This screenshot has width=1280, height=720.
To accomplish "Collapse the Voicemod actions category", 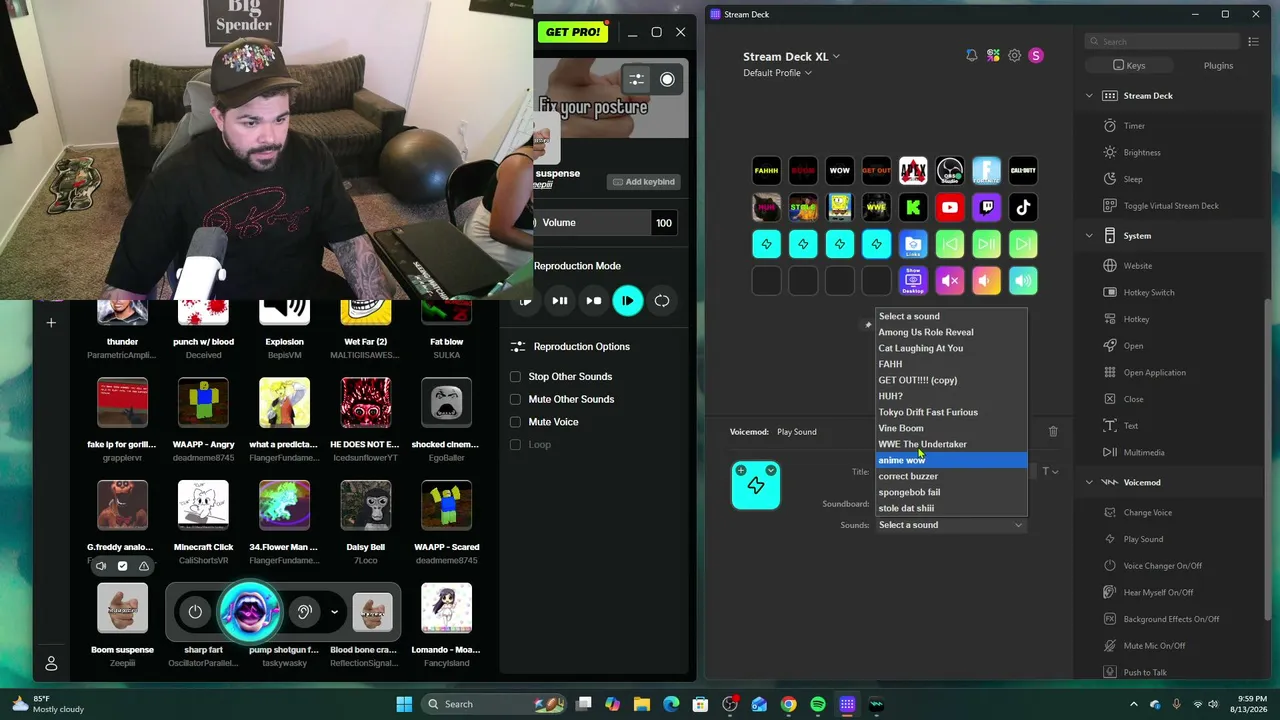I will pyautogui.click(x=1090, y=482).
